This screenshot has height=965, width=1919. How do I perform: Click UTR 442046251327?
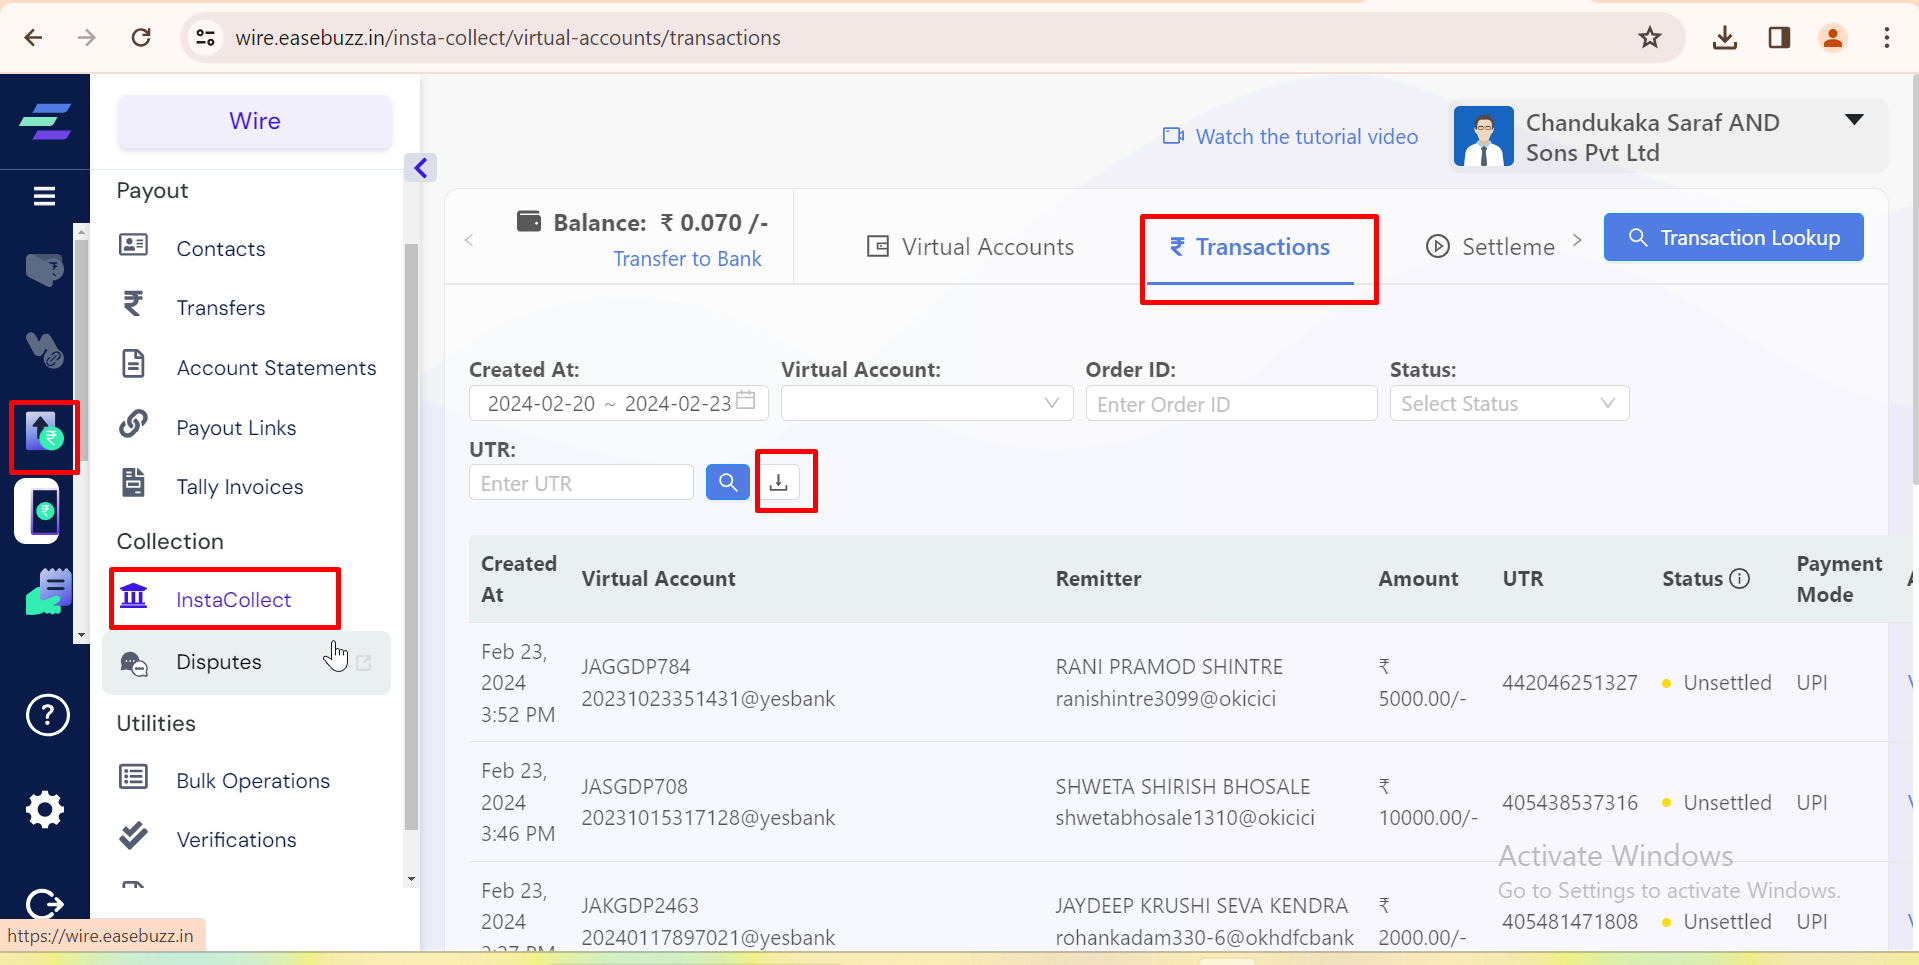[x=1570, y=683]
